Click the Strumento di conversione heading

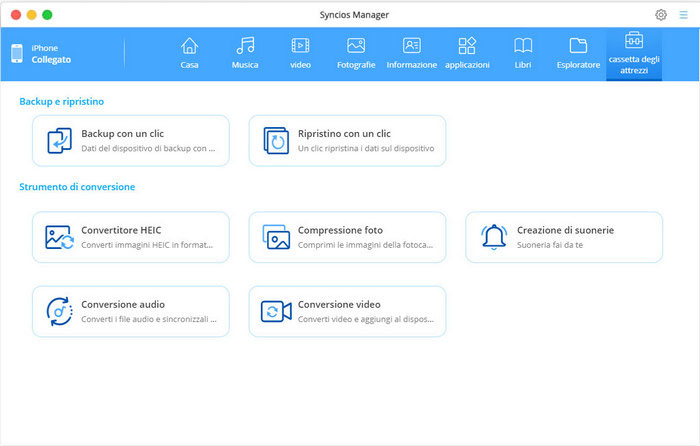pos(77,187)
